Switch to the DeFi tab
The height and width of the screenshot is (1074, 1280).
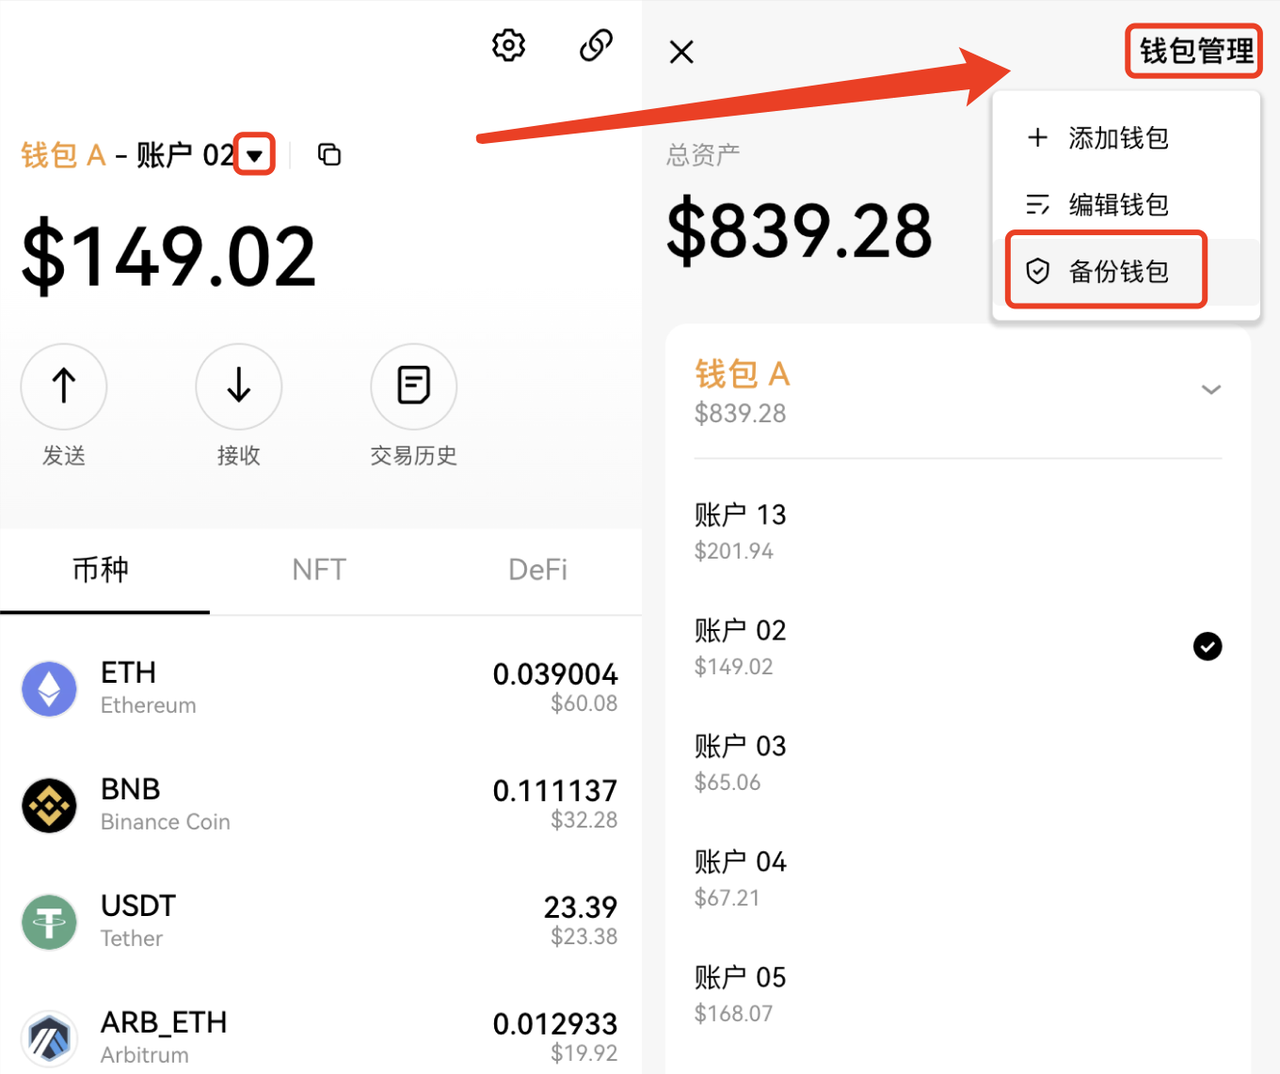[x=537, y=569]
